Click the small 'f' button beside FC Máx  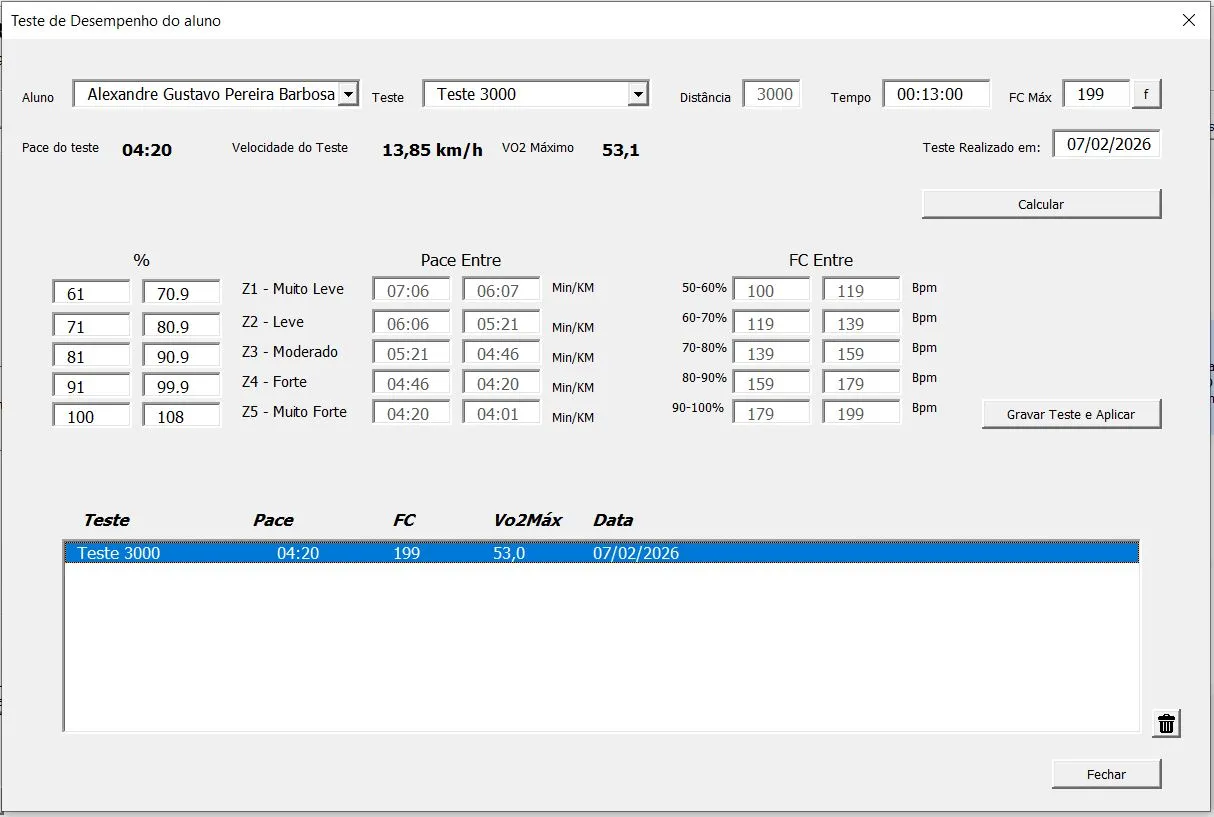(1146, 94)
